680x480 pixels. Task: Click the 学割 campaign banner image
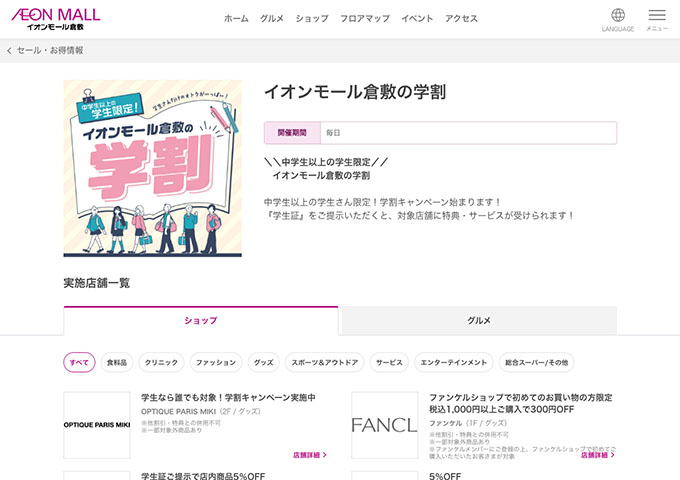[153, 168]
